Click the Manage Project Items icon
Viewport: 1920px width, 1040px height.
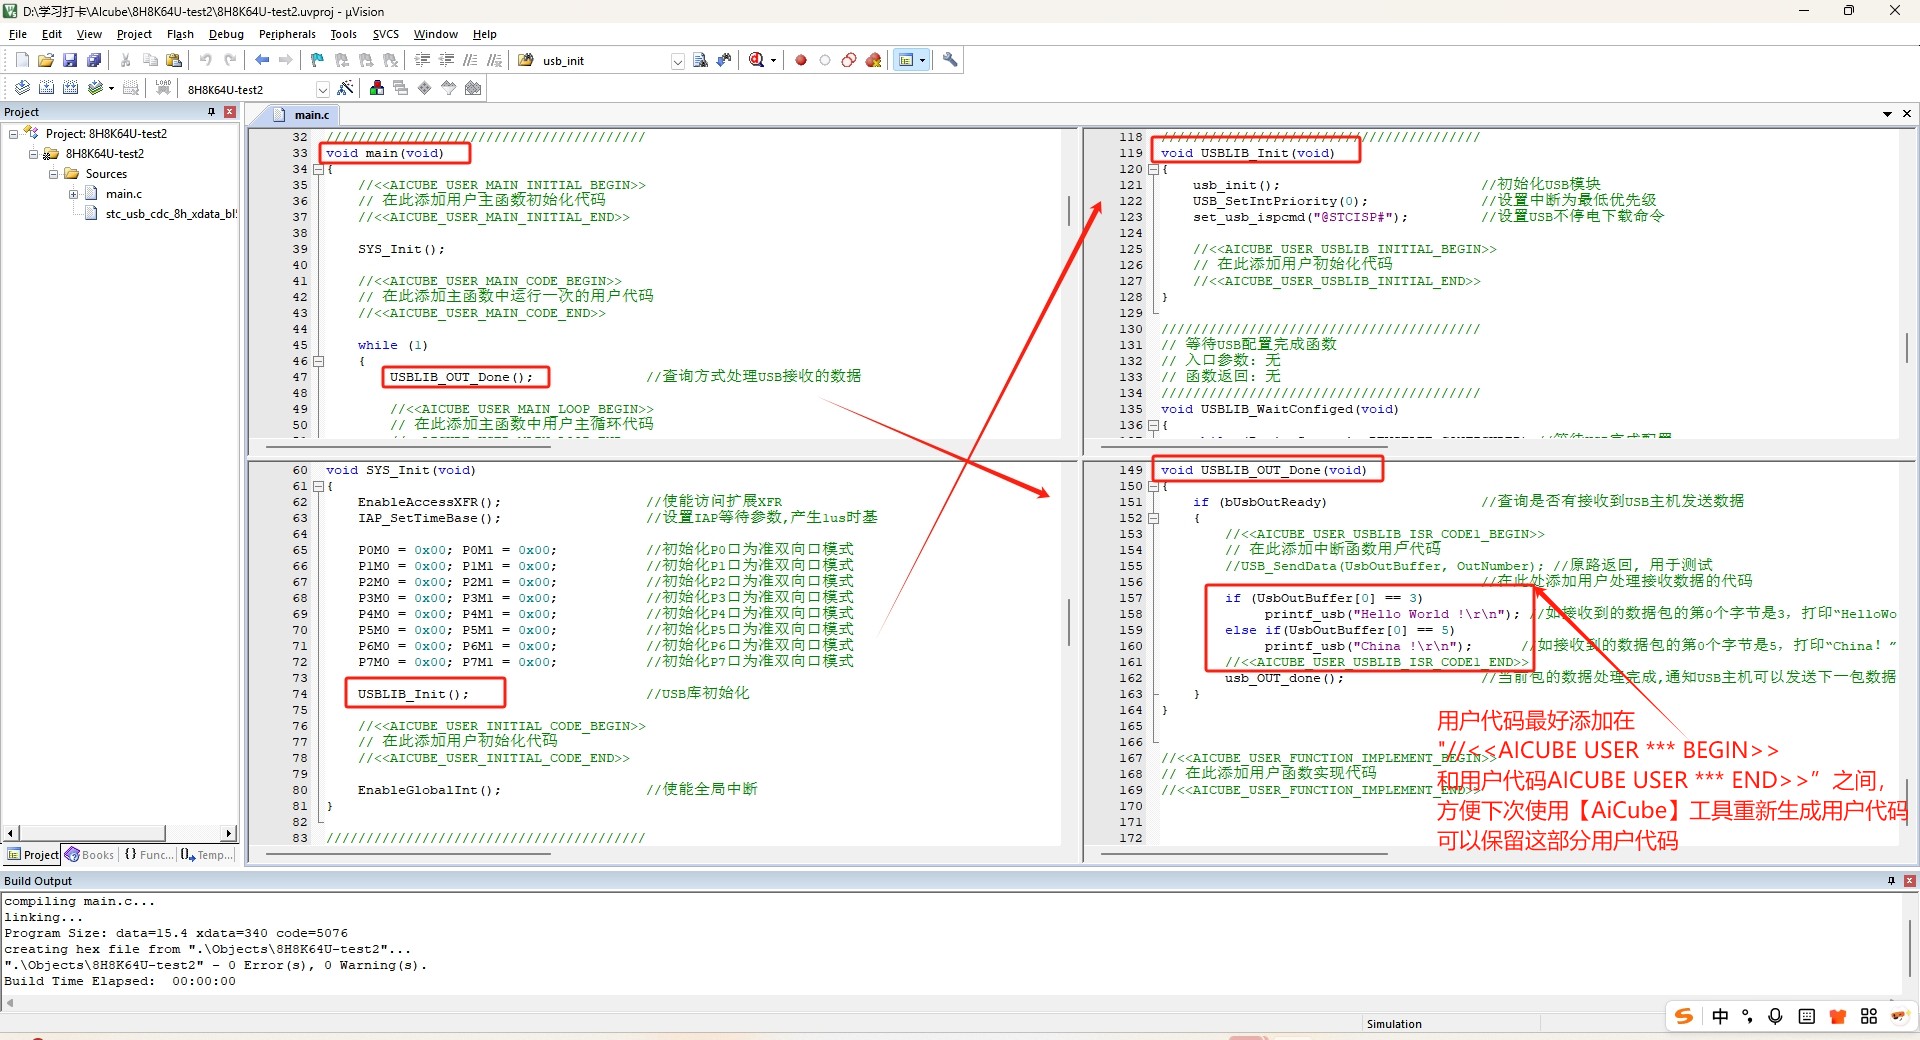tap(377, 88)
